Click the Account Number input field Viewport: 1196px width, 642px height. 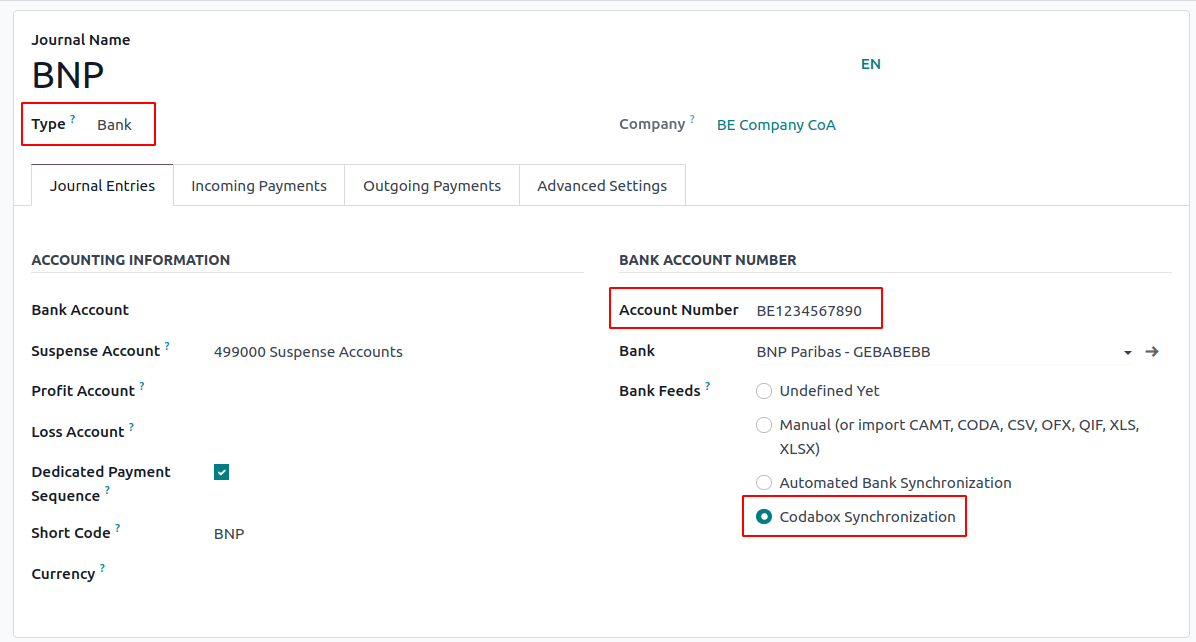coord(810,311)
